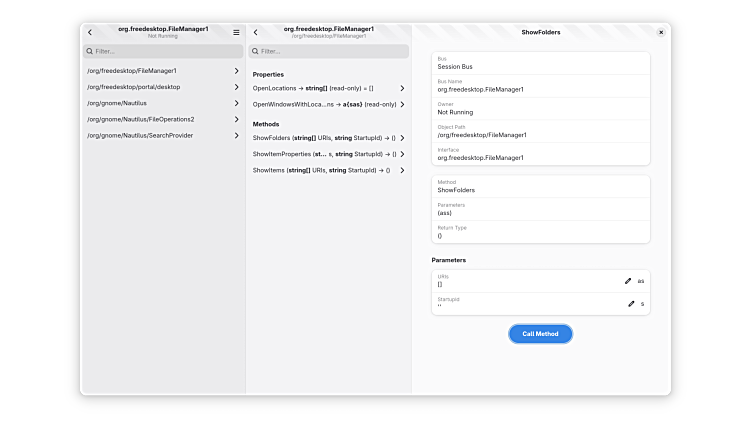Select the /org/gnome/Nautilus object path
752x423 pixels.
pyautogui.click(x=160, y=103)
